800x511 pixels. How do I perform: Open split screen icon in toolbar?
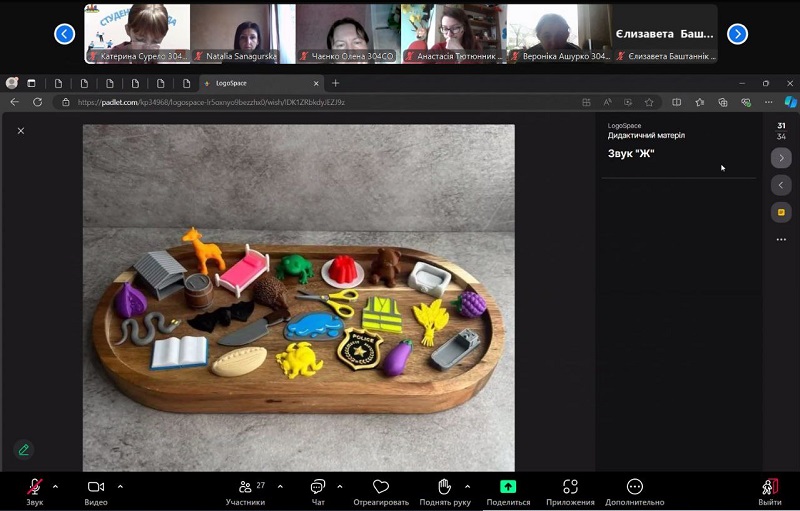pyautogui.click(x=677, y=103)
